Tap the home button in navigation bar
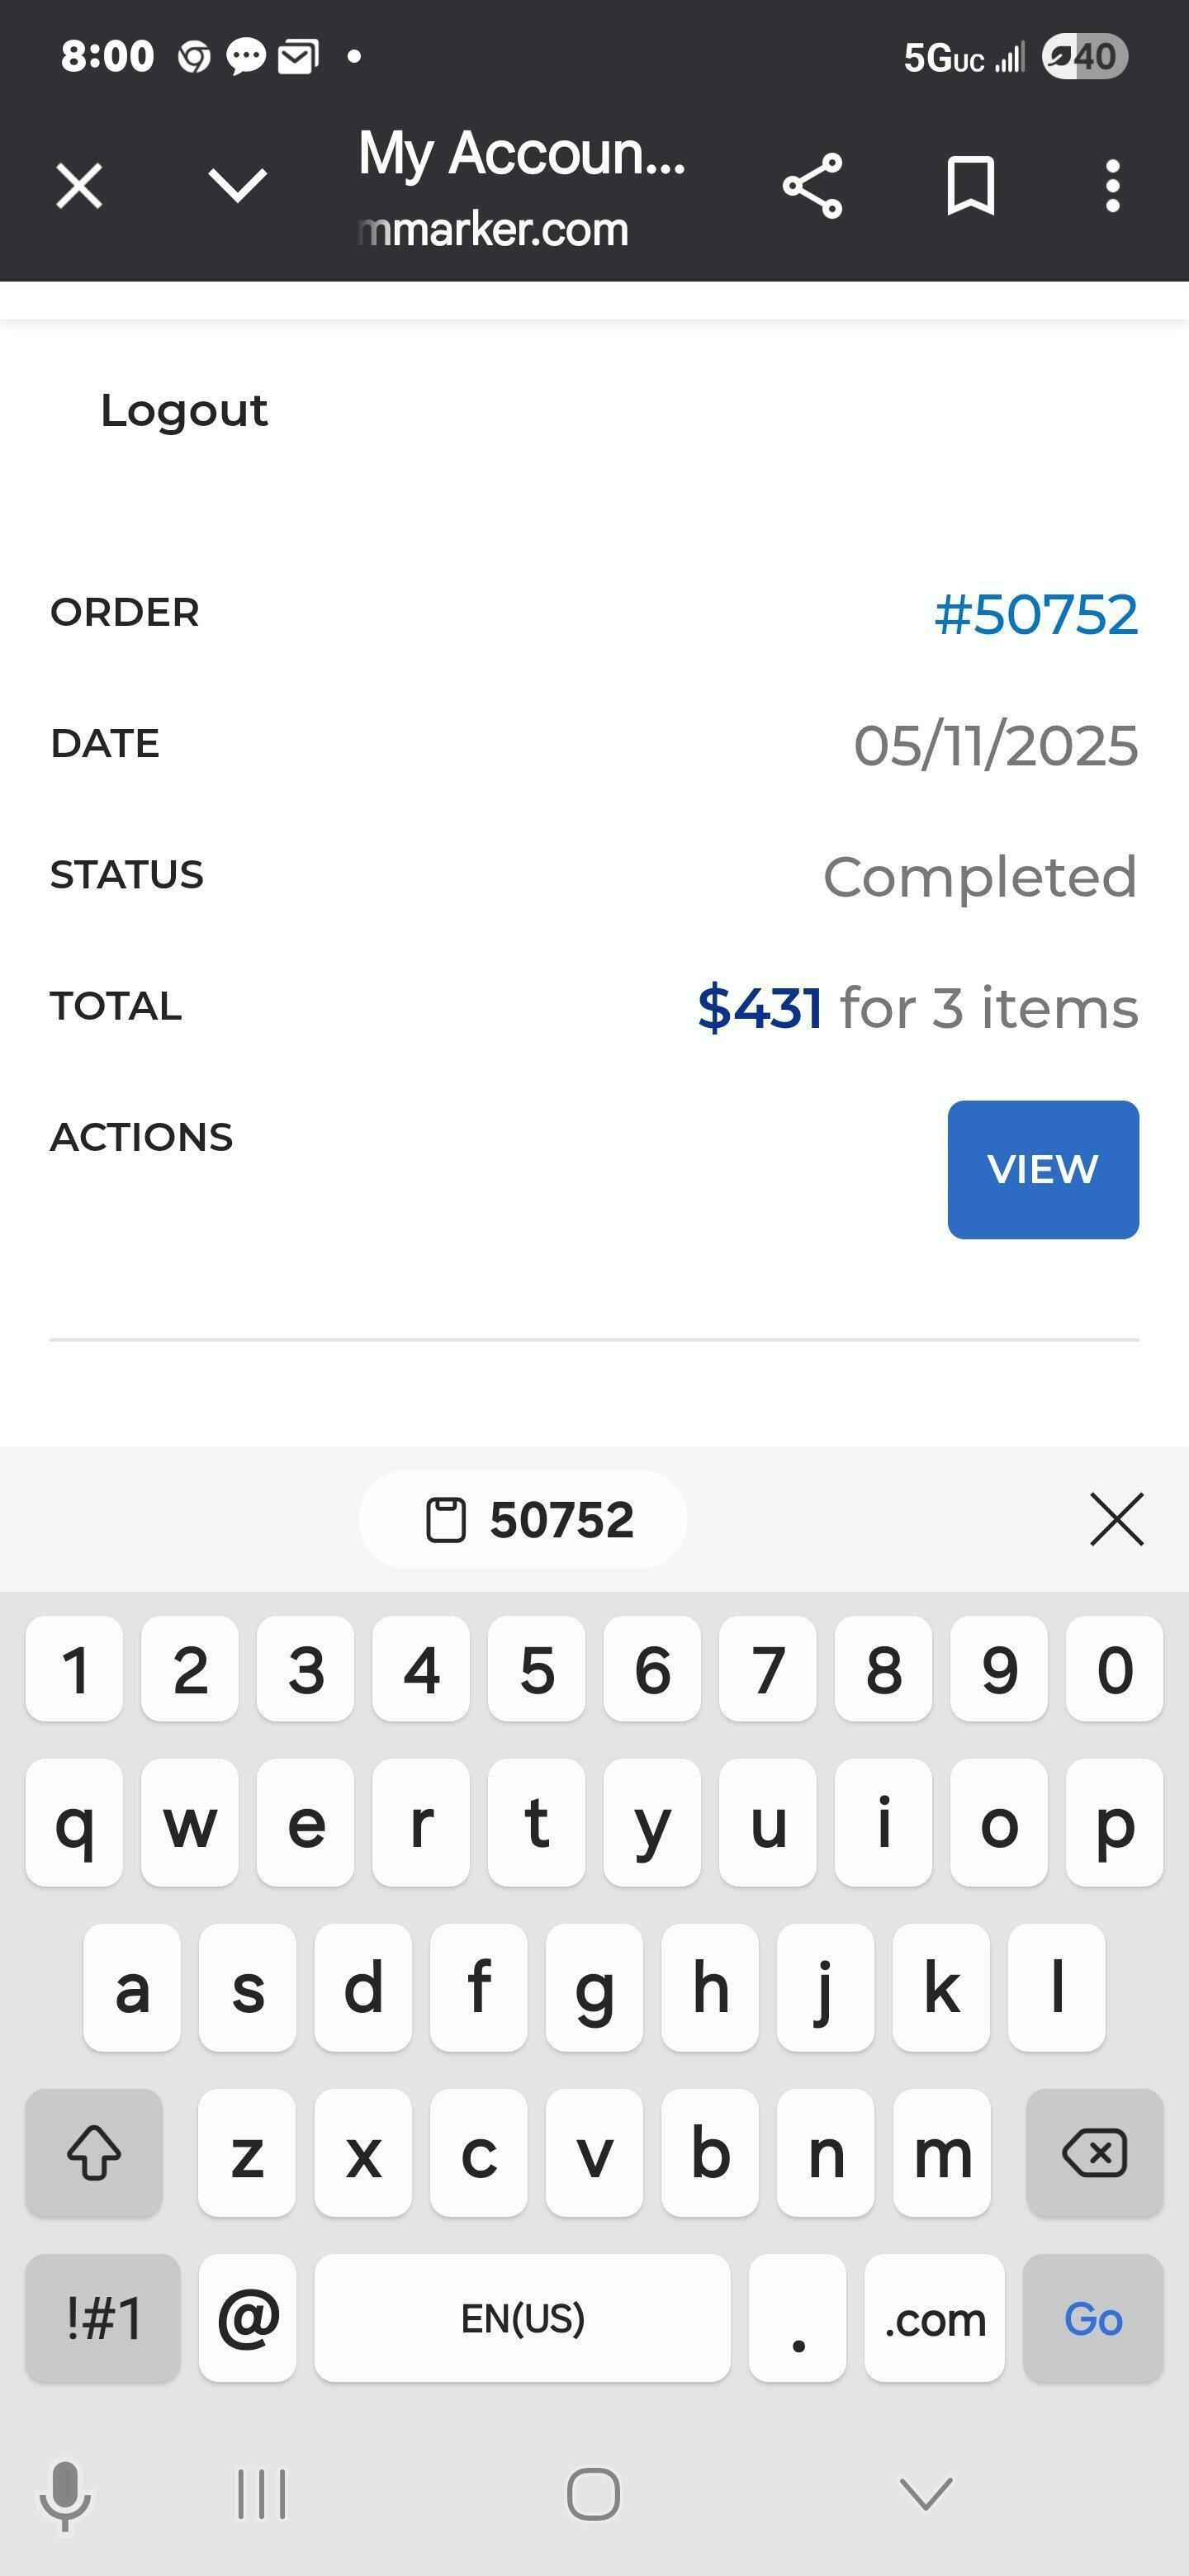Image resolution: width=1189 pixels, height=2576 pixels. [594, 2493]
